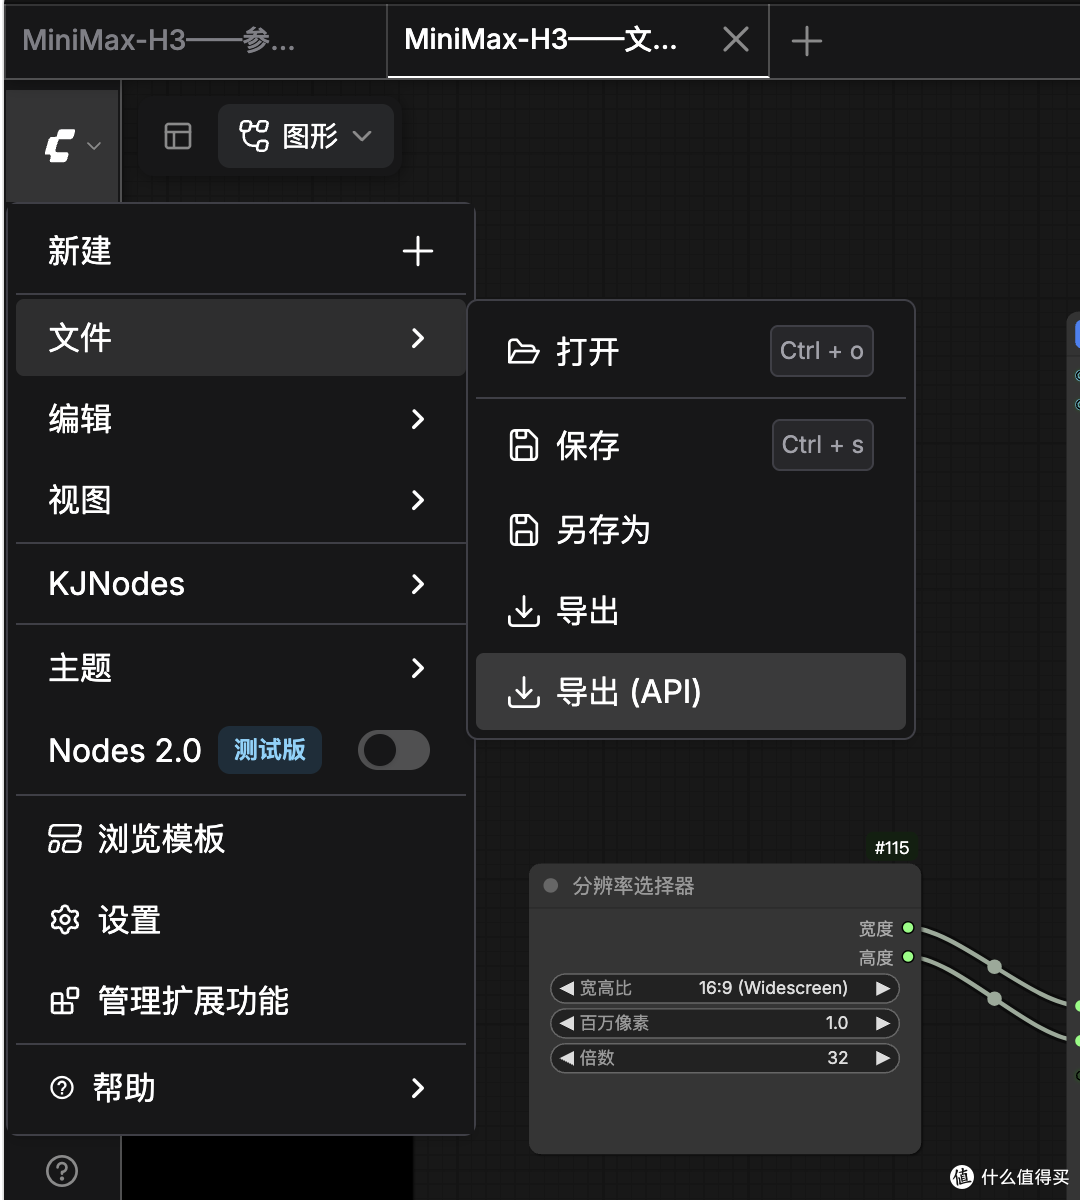This screenshot has width=1080, height=1200.
Task: Decrease 宽高比 with the left arrow
Action: click(x=566, y=989)
